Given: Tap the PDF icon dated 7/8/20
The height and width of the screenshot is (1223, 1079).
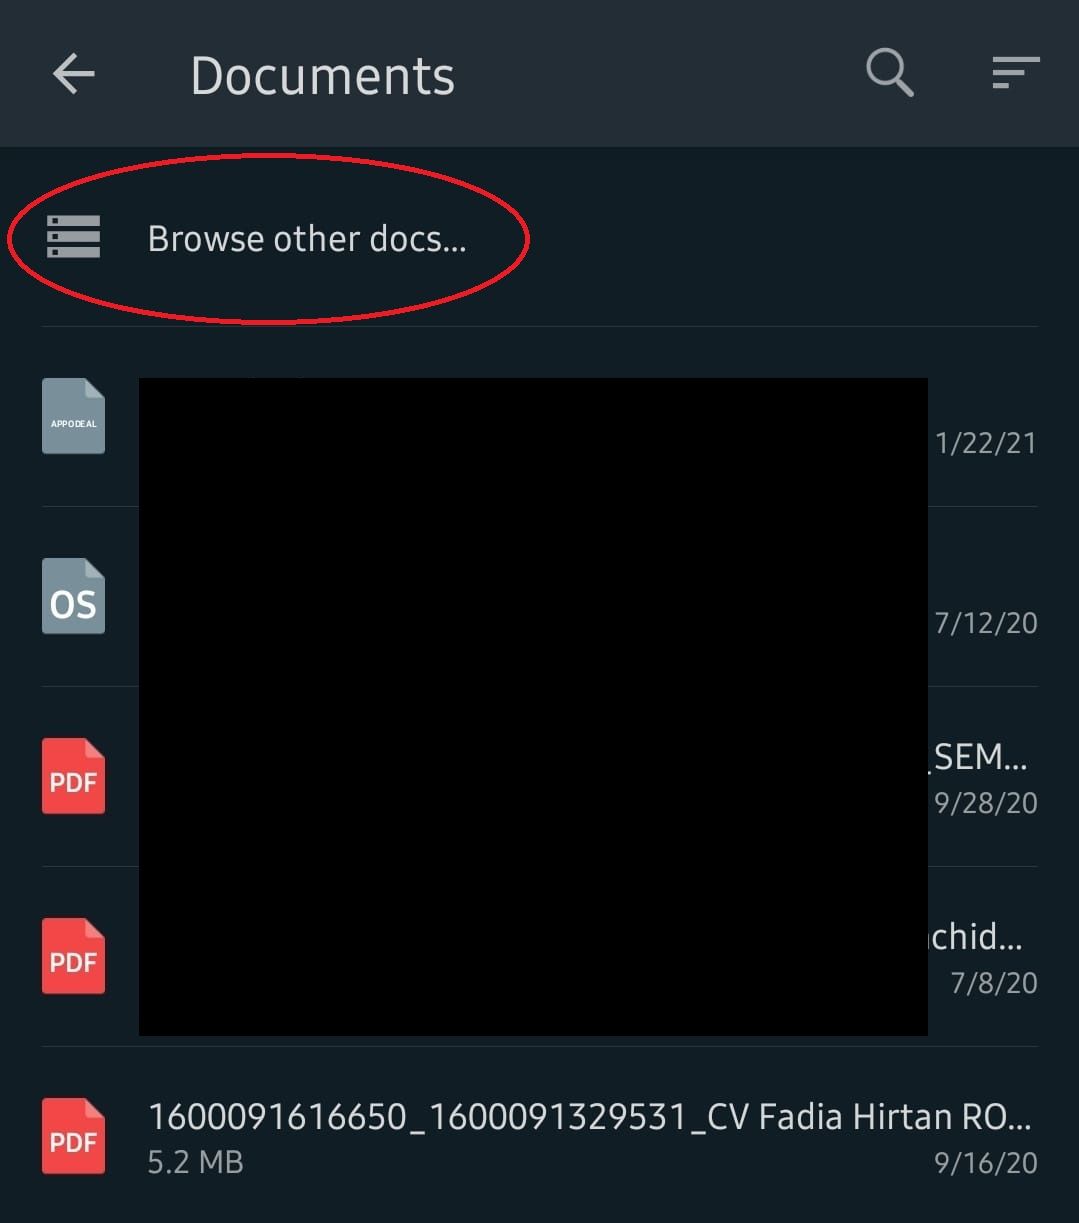Looking at the screenshot, I should tap(73, 956).
